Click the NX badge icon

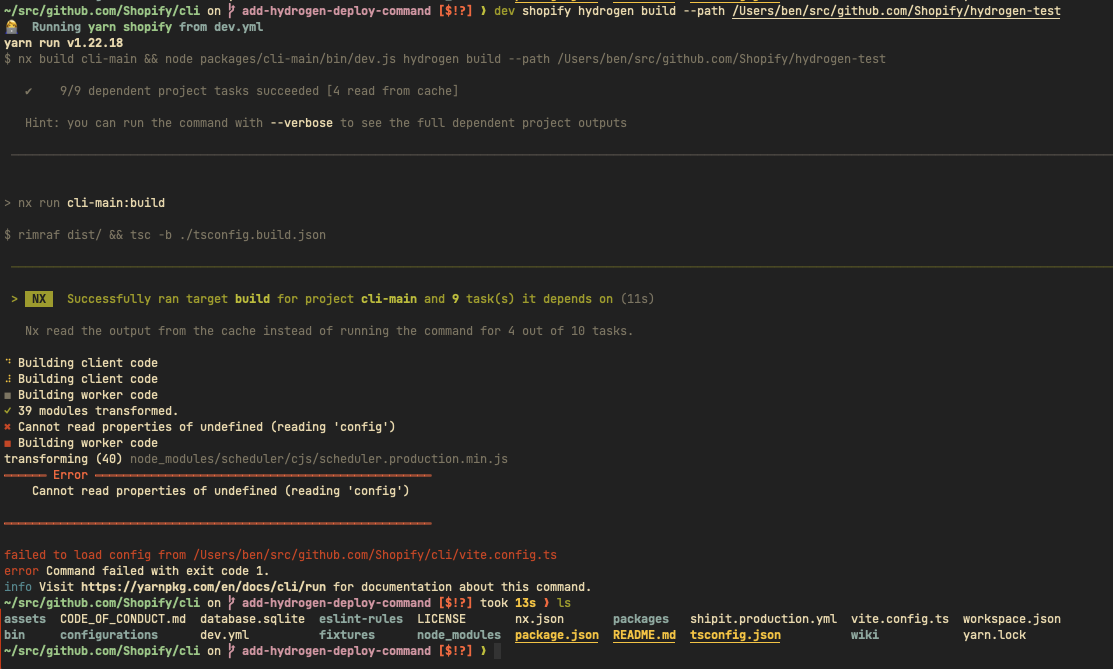(37, 298)
